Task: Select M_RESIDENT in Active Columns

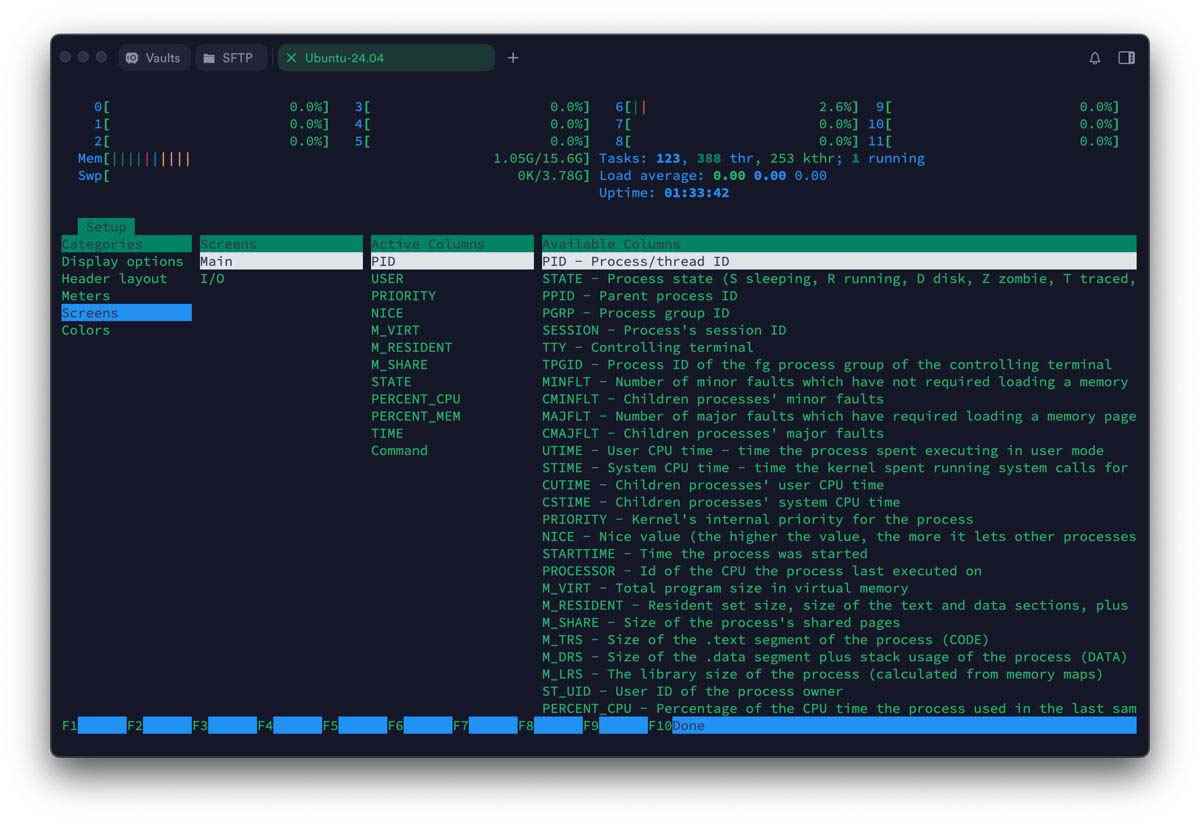Action: [452, 347]
